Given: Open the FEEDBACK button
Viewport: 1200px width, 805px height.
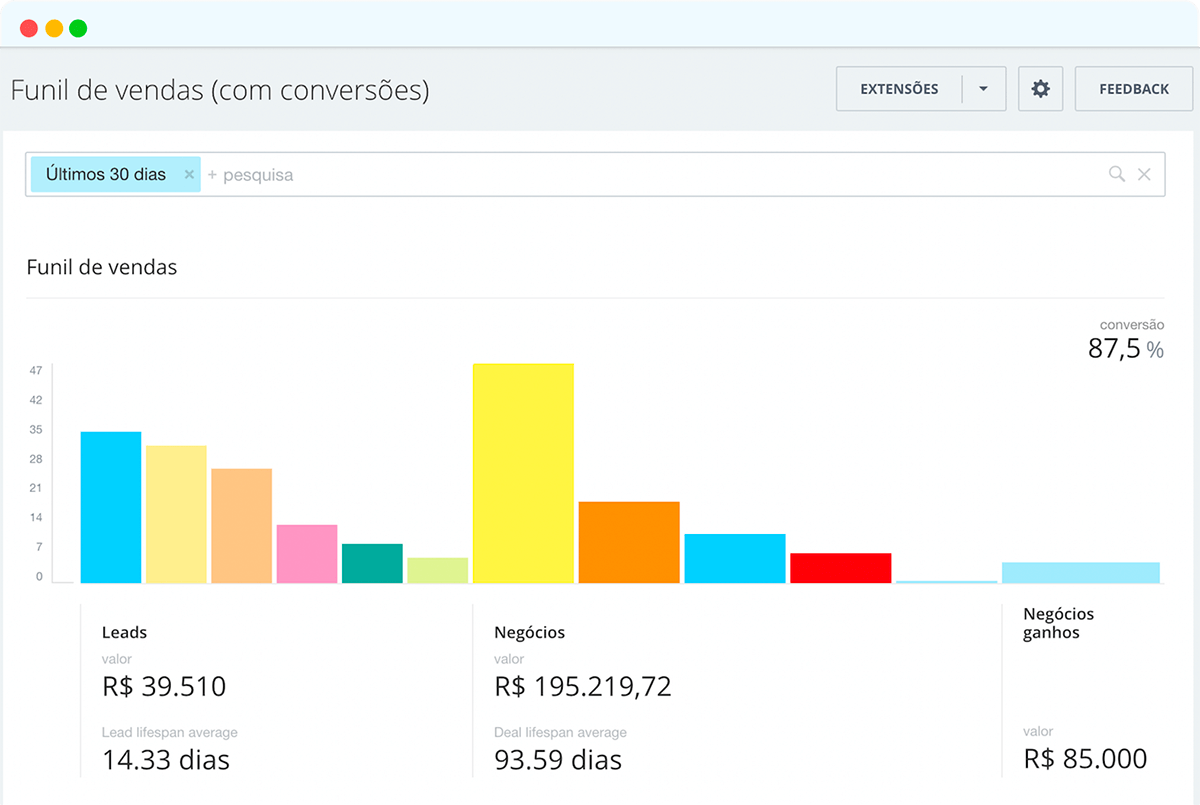Looking at the screenshot, I should coord(1133,89).
